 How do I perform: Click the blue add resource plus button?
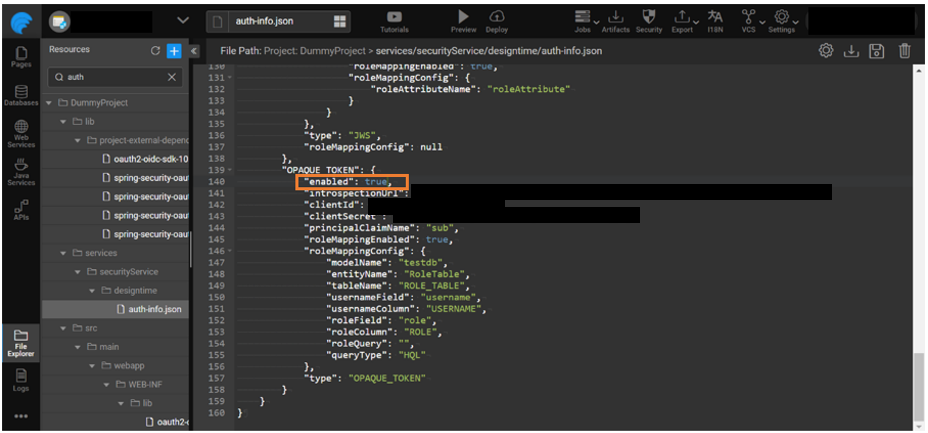174,50
